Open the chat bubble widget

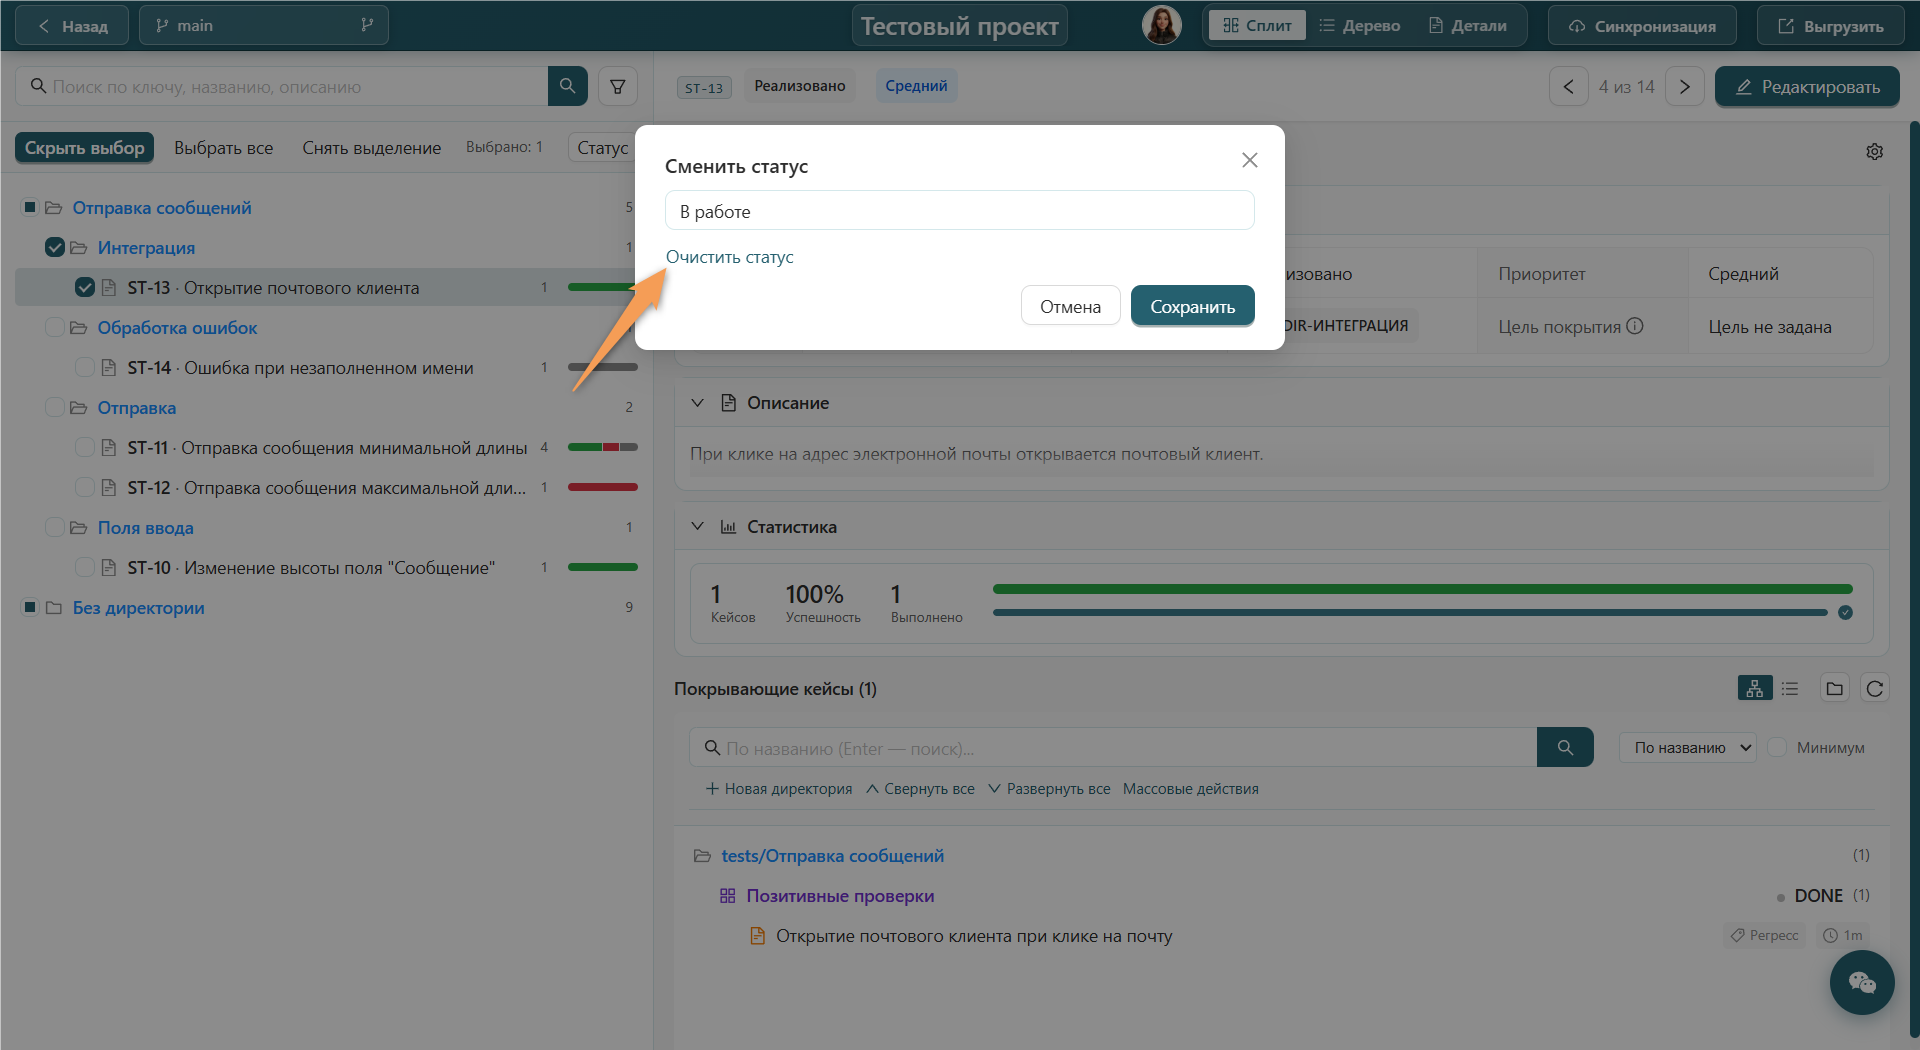click(1861, 982)
